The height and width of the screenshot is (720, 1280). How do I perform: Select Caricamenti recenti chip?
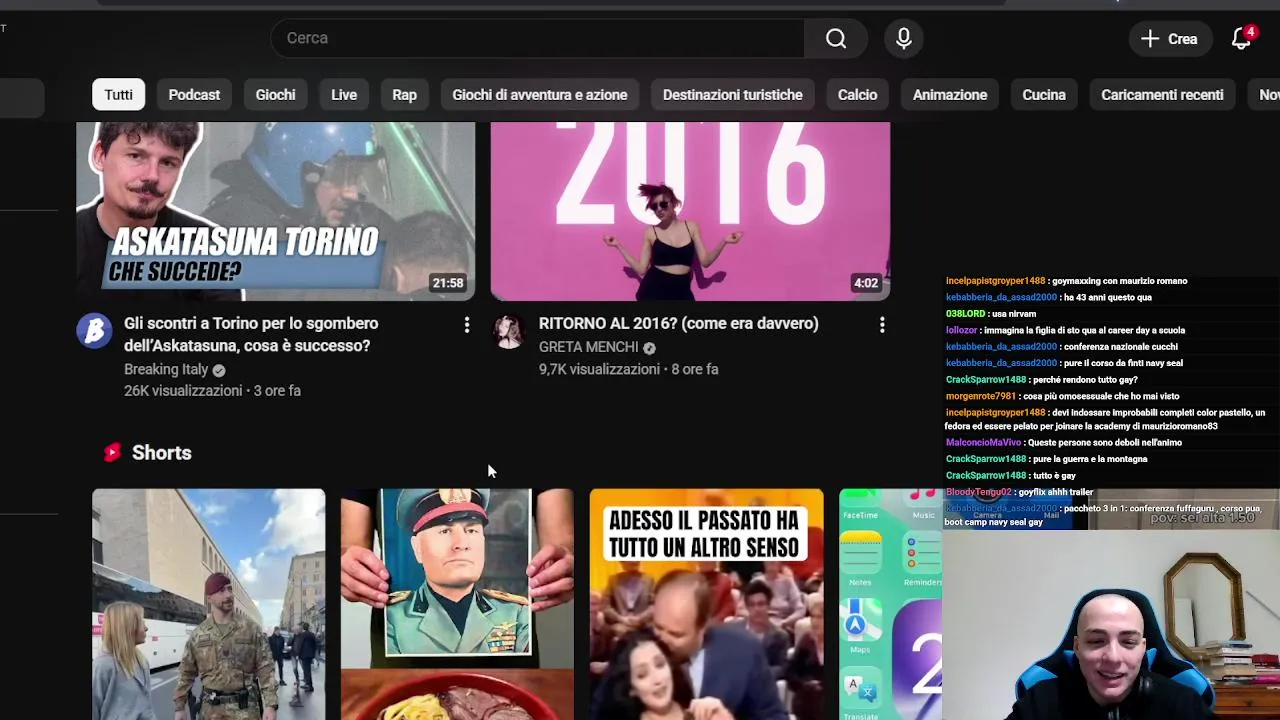pos(1162,95)
